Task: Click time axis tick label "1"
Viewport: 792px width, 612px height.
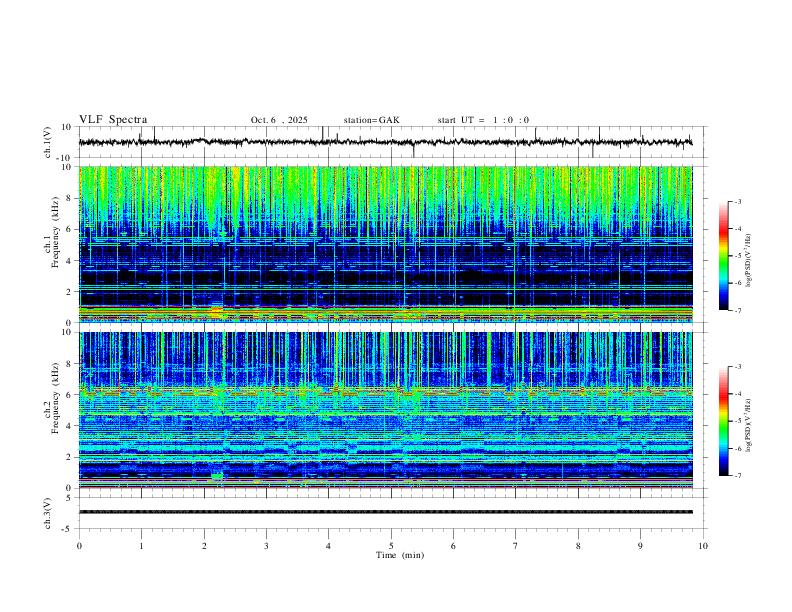Action: 141,546
